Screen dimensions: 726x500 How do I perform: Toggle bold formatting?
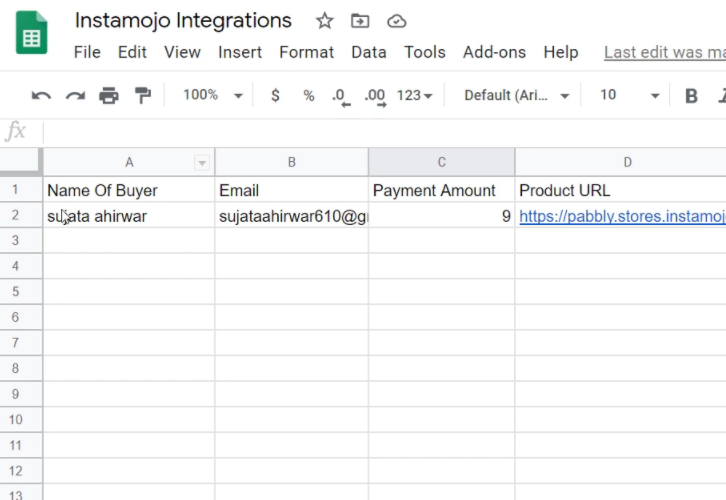pos(691,96)
